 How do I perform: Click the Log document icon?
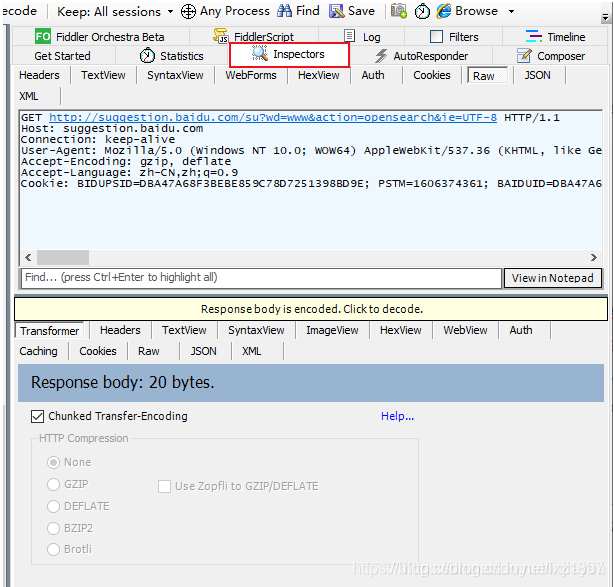coord(349,36)
